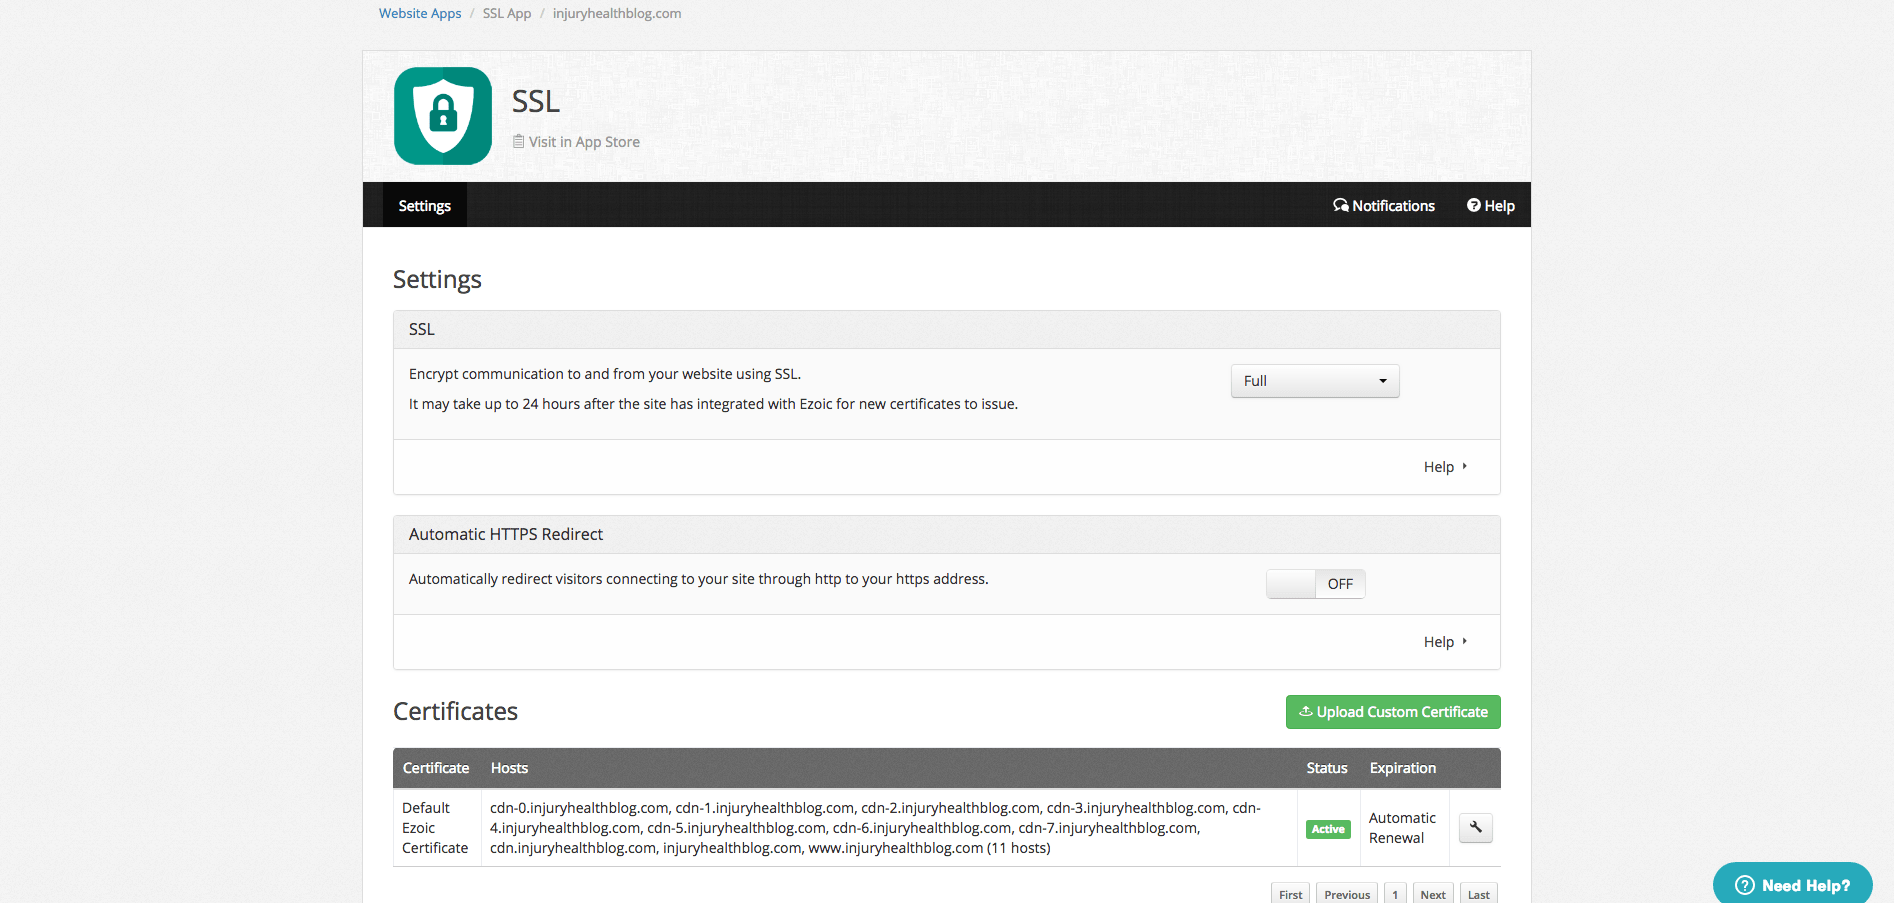Open Notifications in the black navbar
The height and width of the screenshot is (903, 1894).
(1384, 205)
